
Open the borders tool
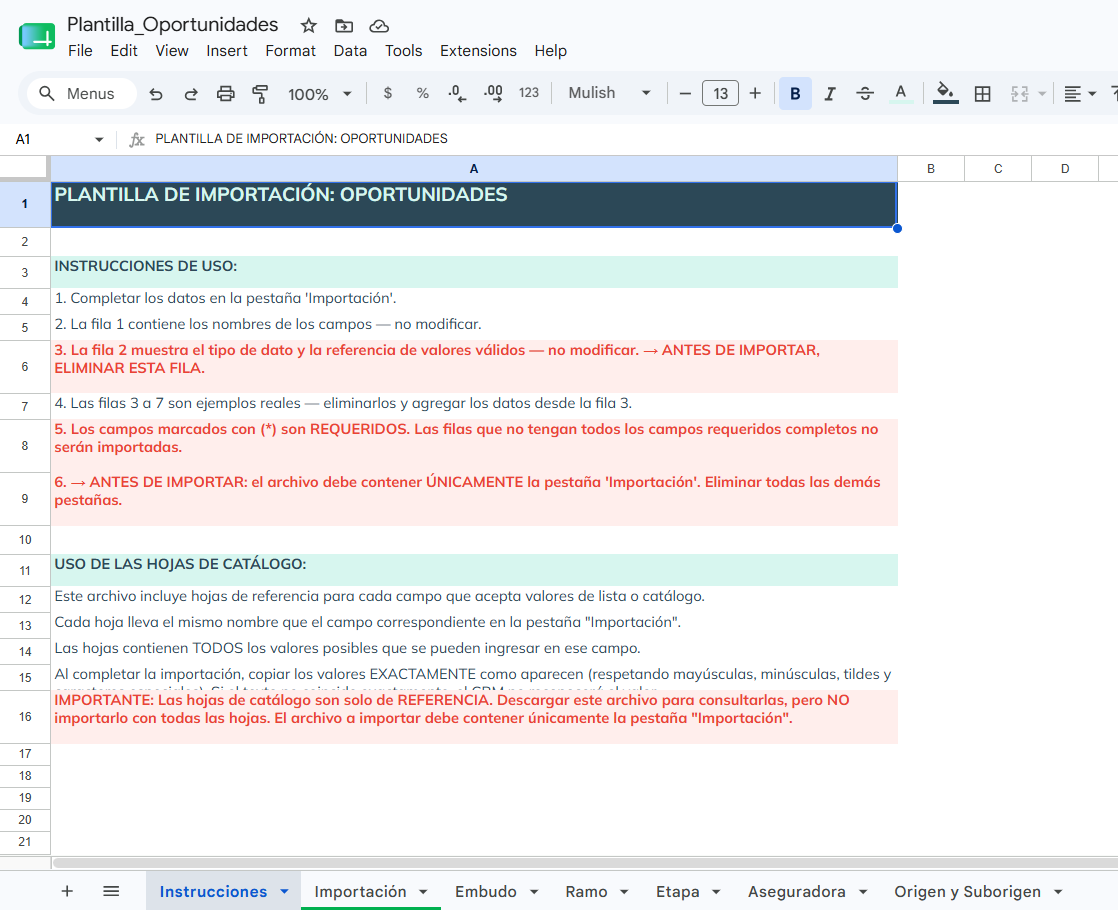point(983,93)
